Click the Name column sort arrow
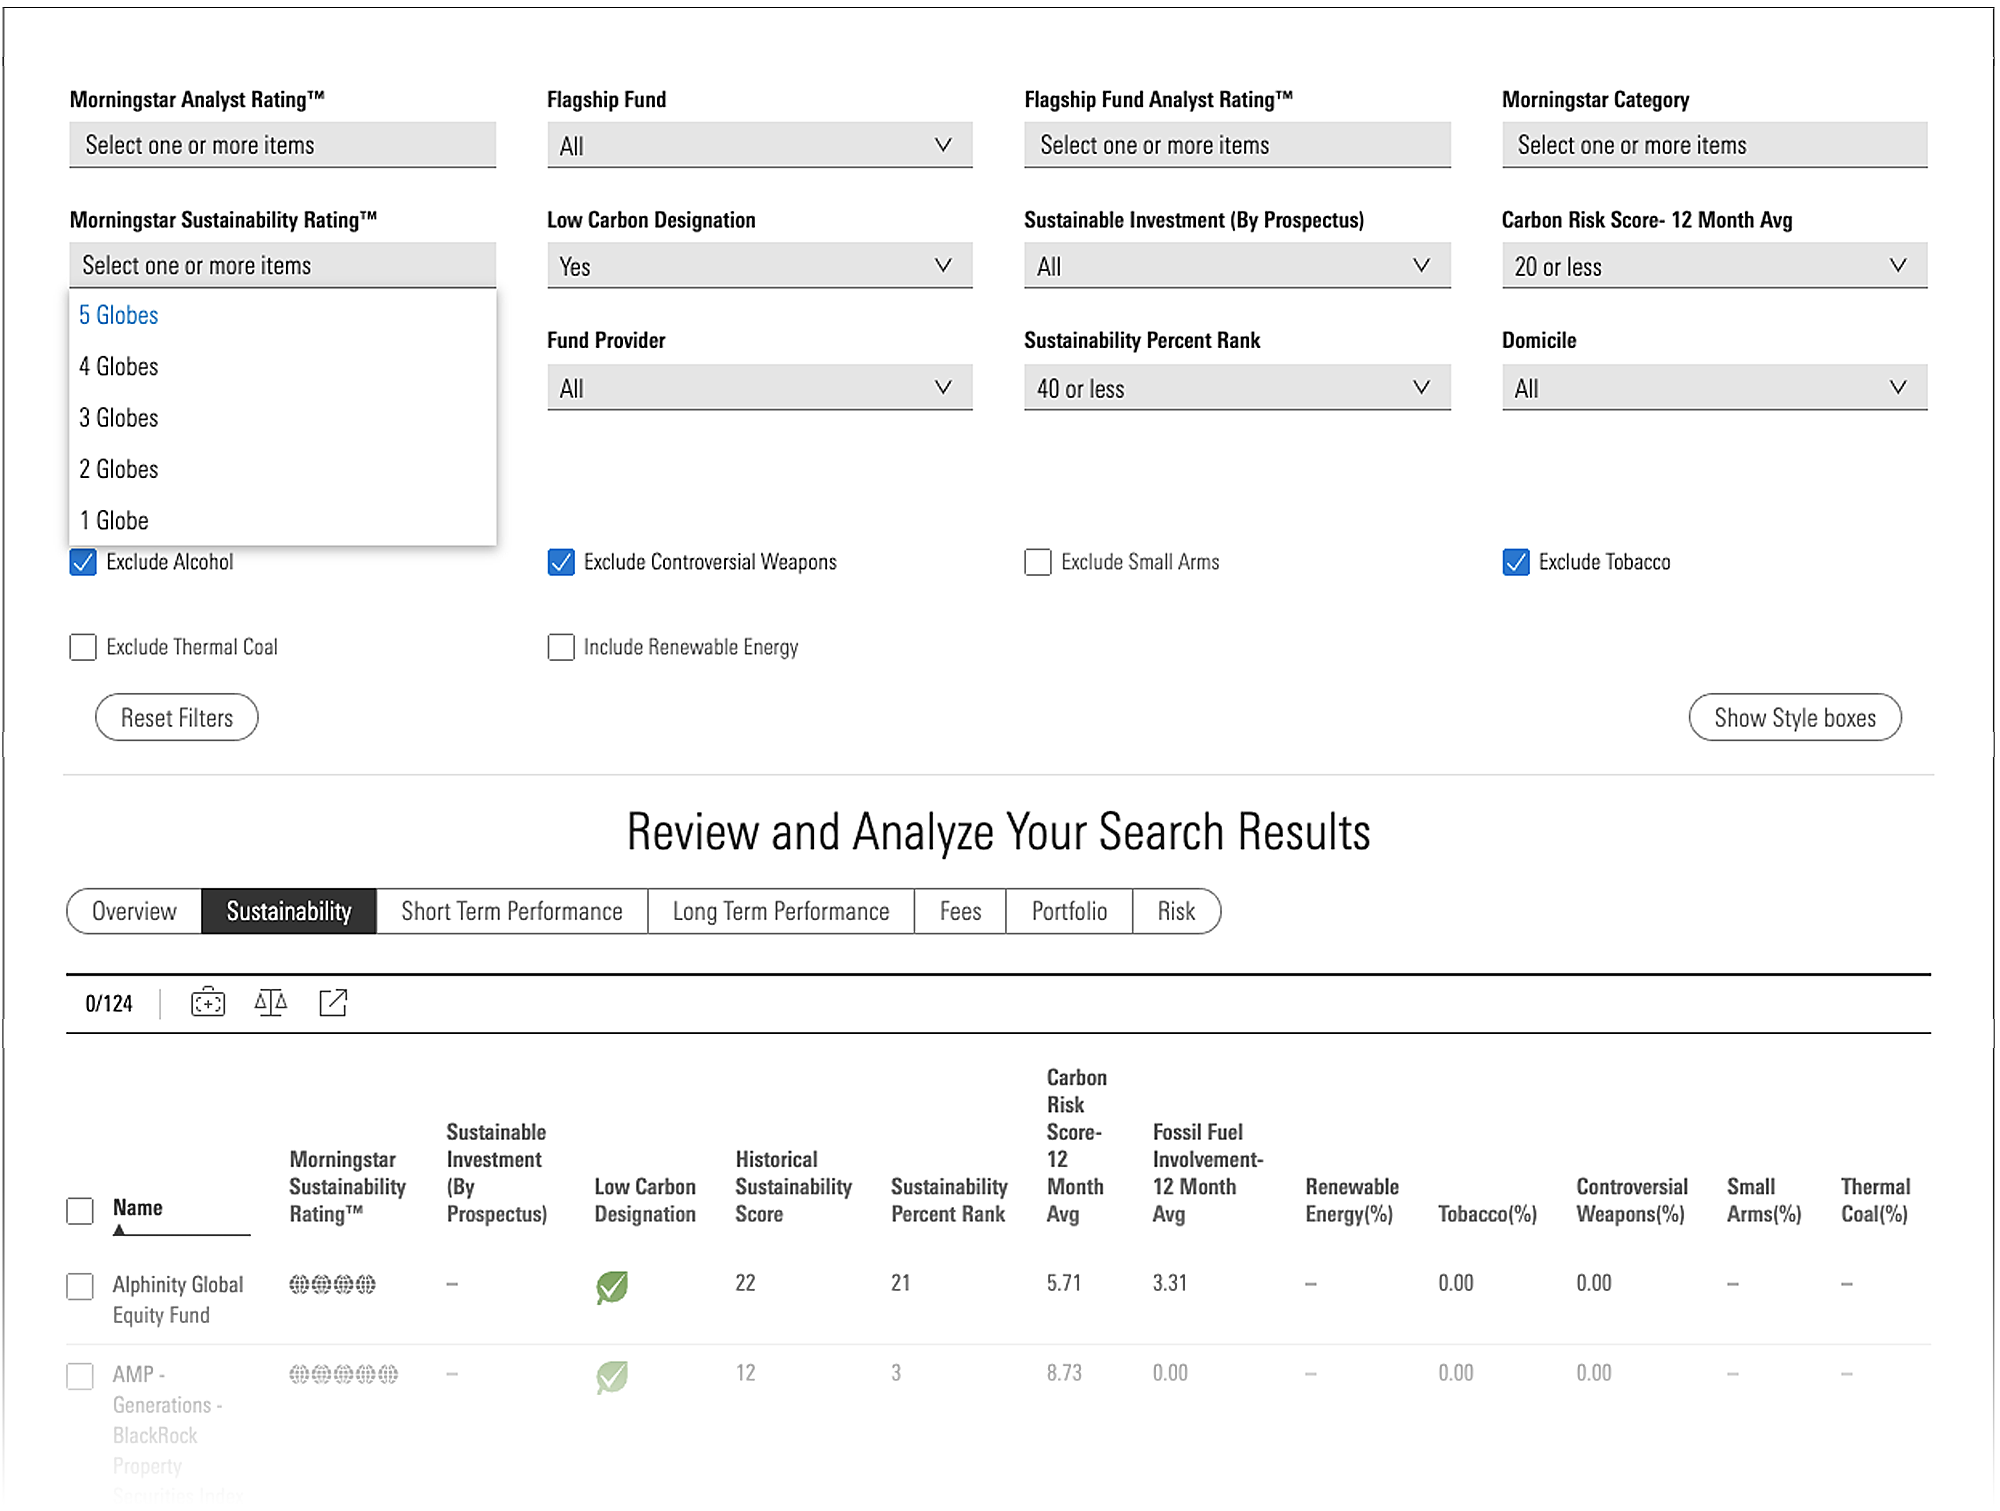This screenshot has width=2000, height=1511. 119,1230
